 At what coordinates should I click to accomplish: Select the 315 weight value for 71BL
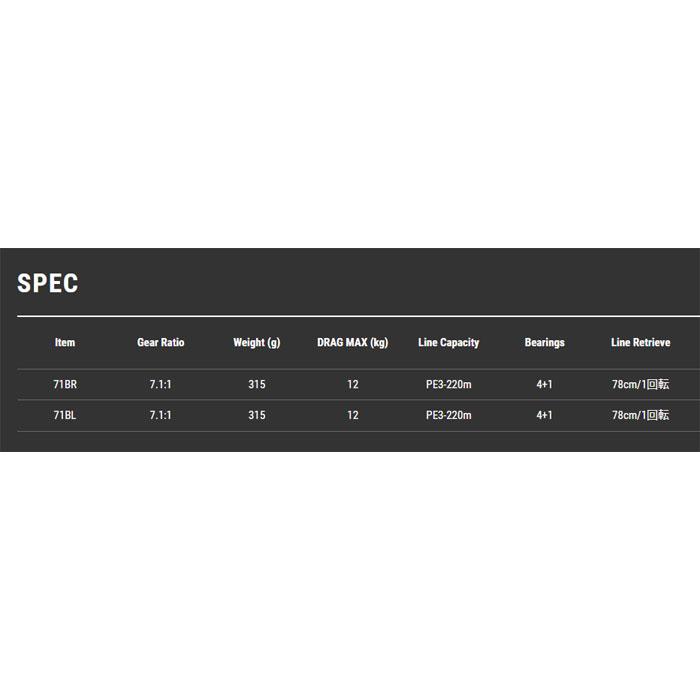257,415
